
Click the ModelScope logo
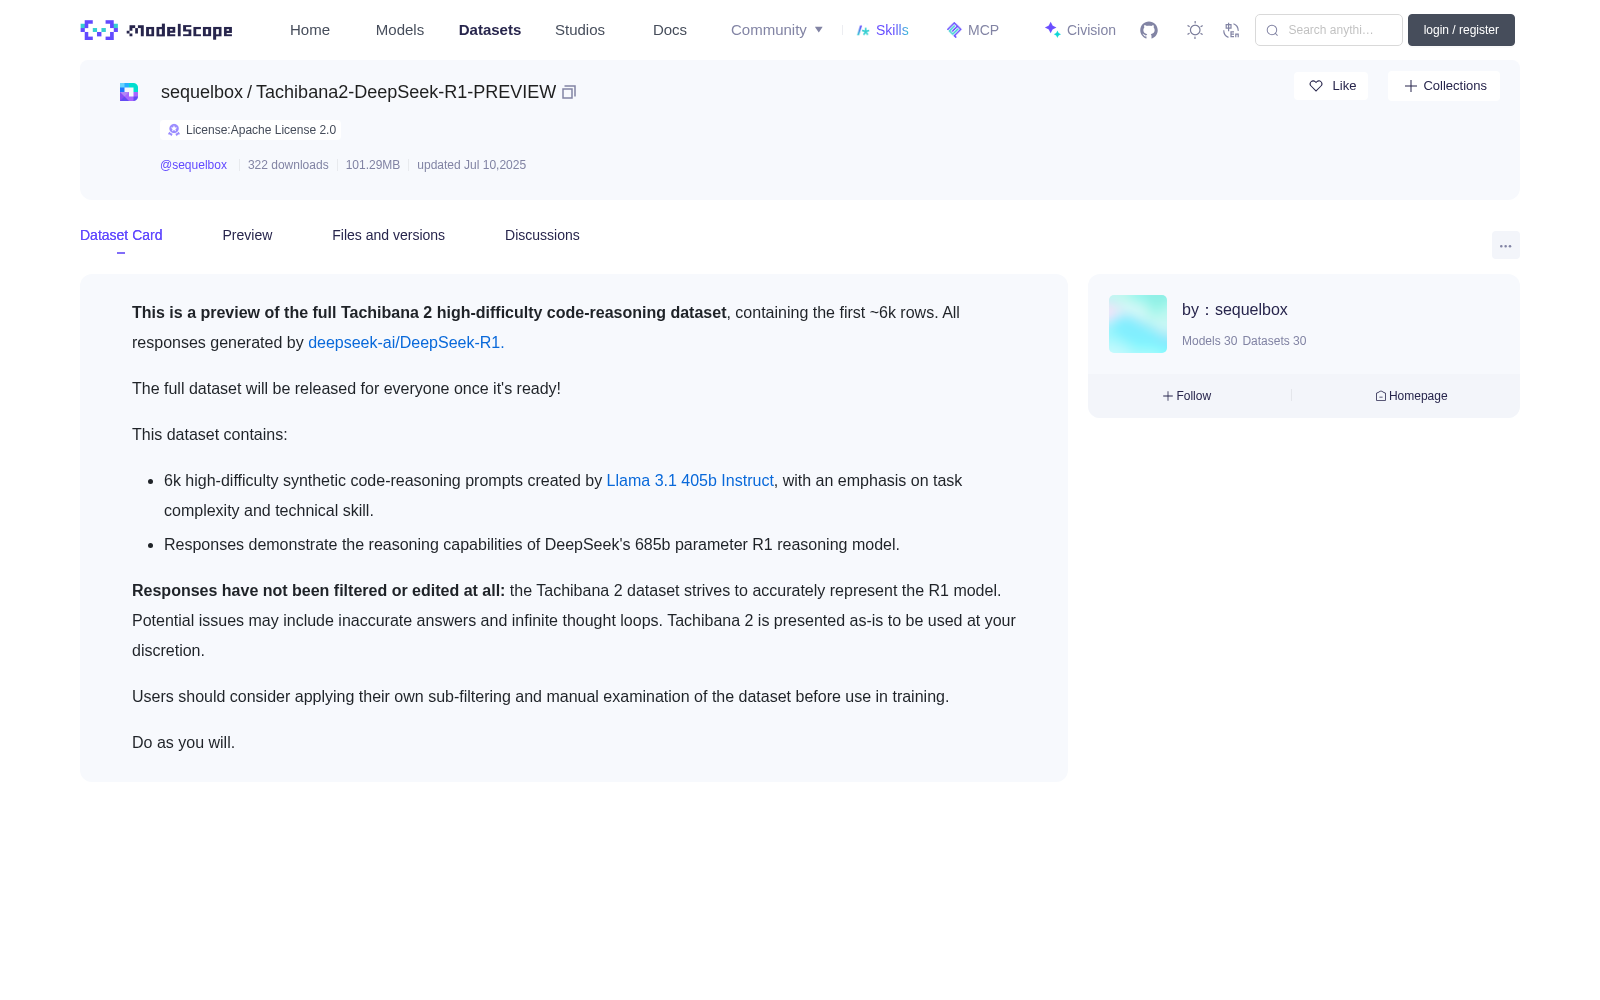[x=157, y=30]
